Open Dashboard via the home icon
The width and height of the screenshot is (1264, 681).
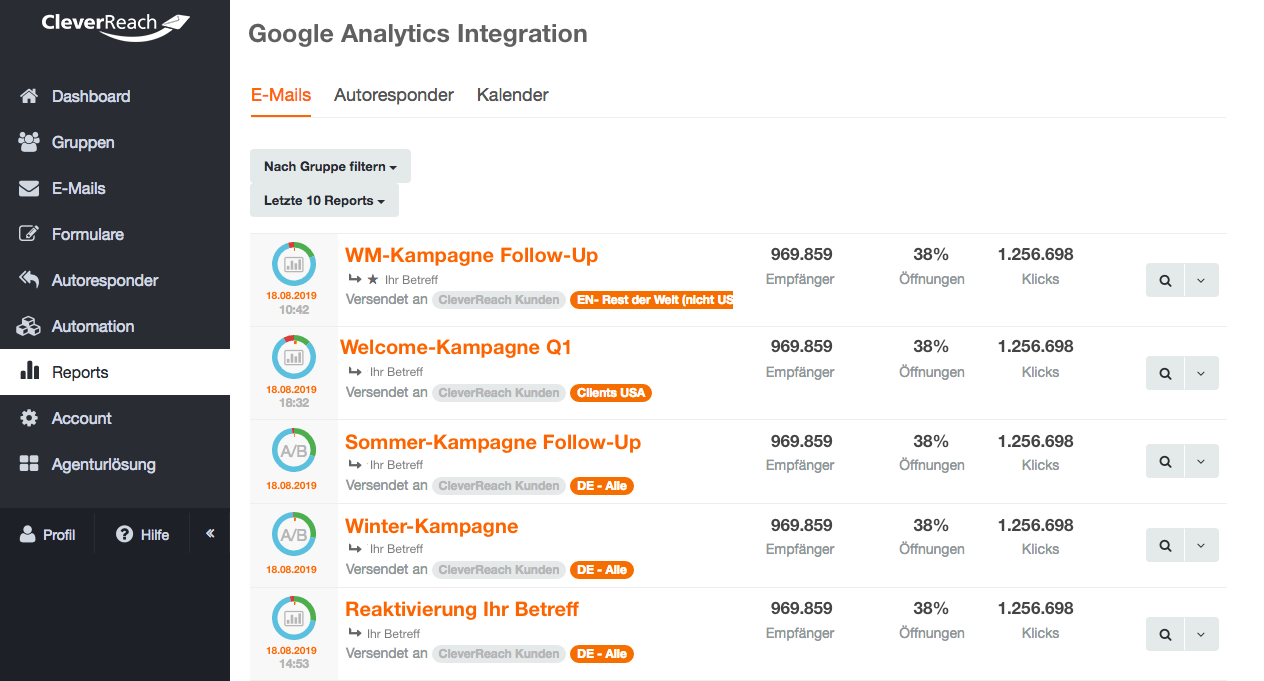(29, 96)
